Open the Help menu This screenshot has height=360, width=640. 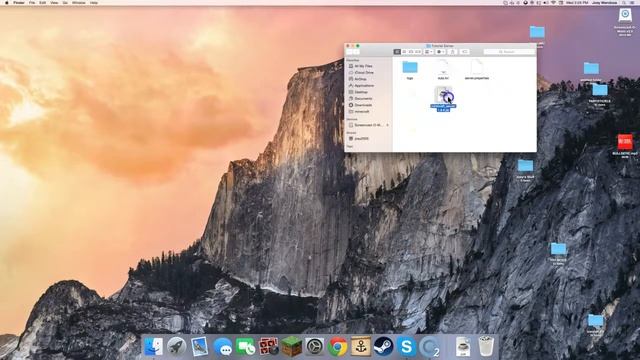click(x=93, y=2)
